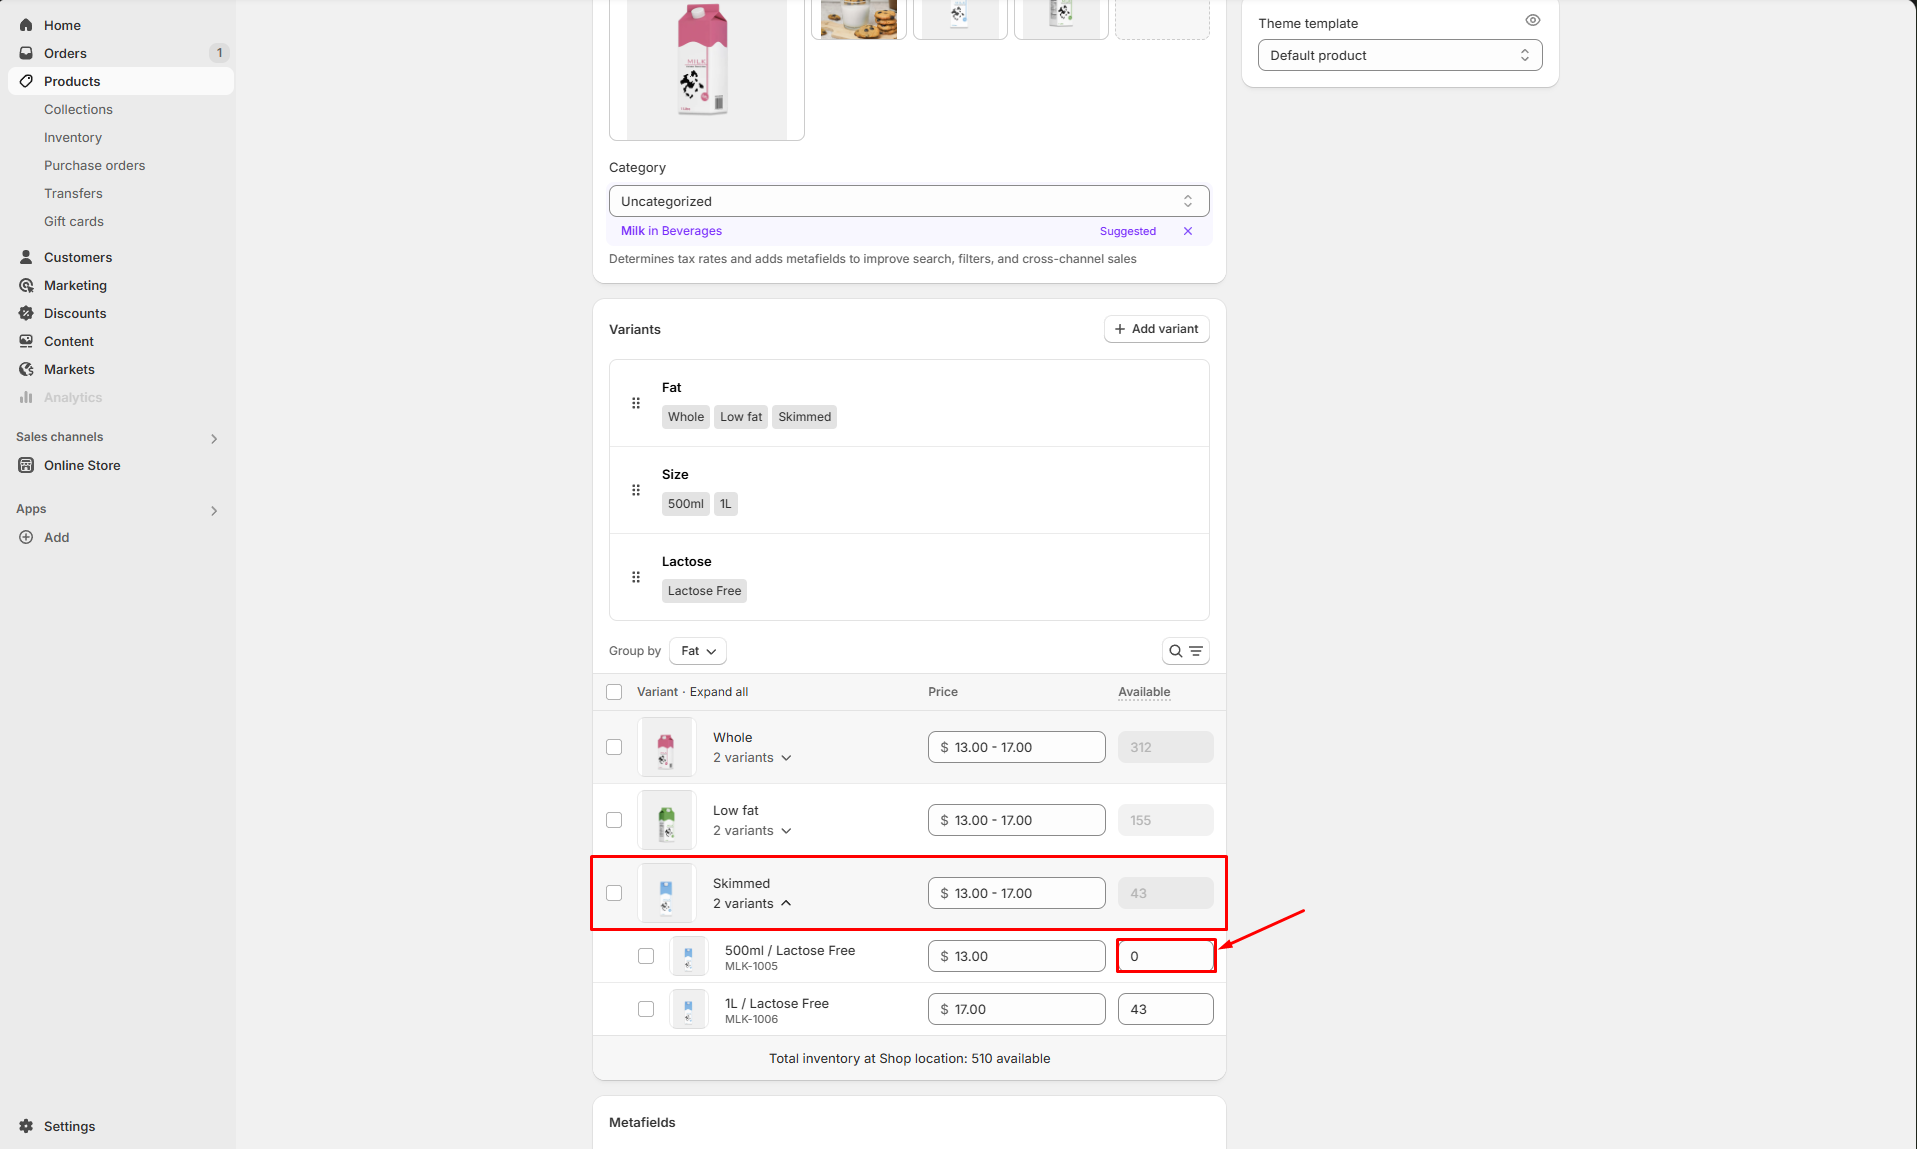Click the Expand all link

click(x=718, y=692)
